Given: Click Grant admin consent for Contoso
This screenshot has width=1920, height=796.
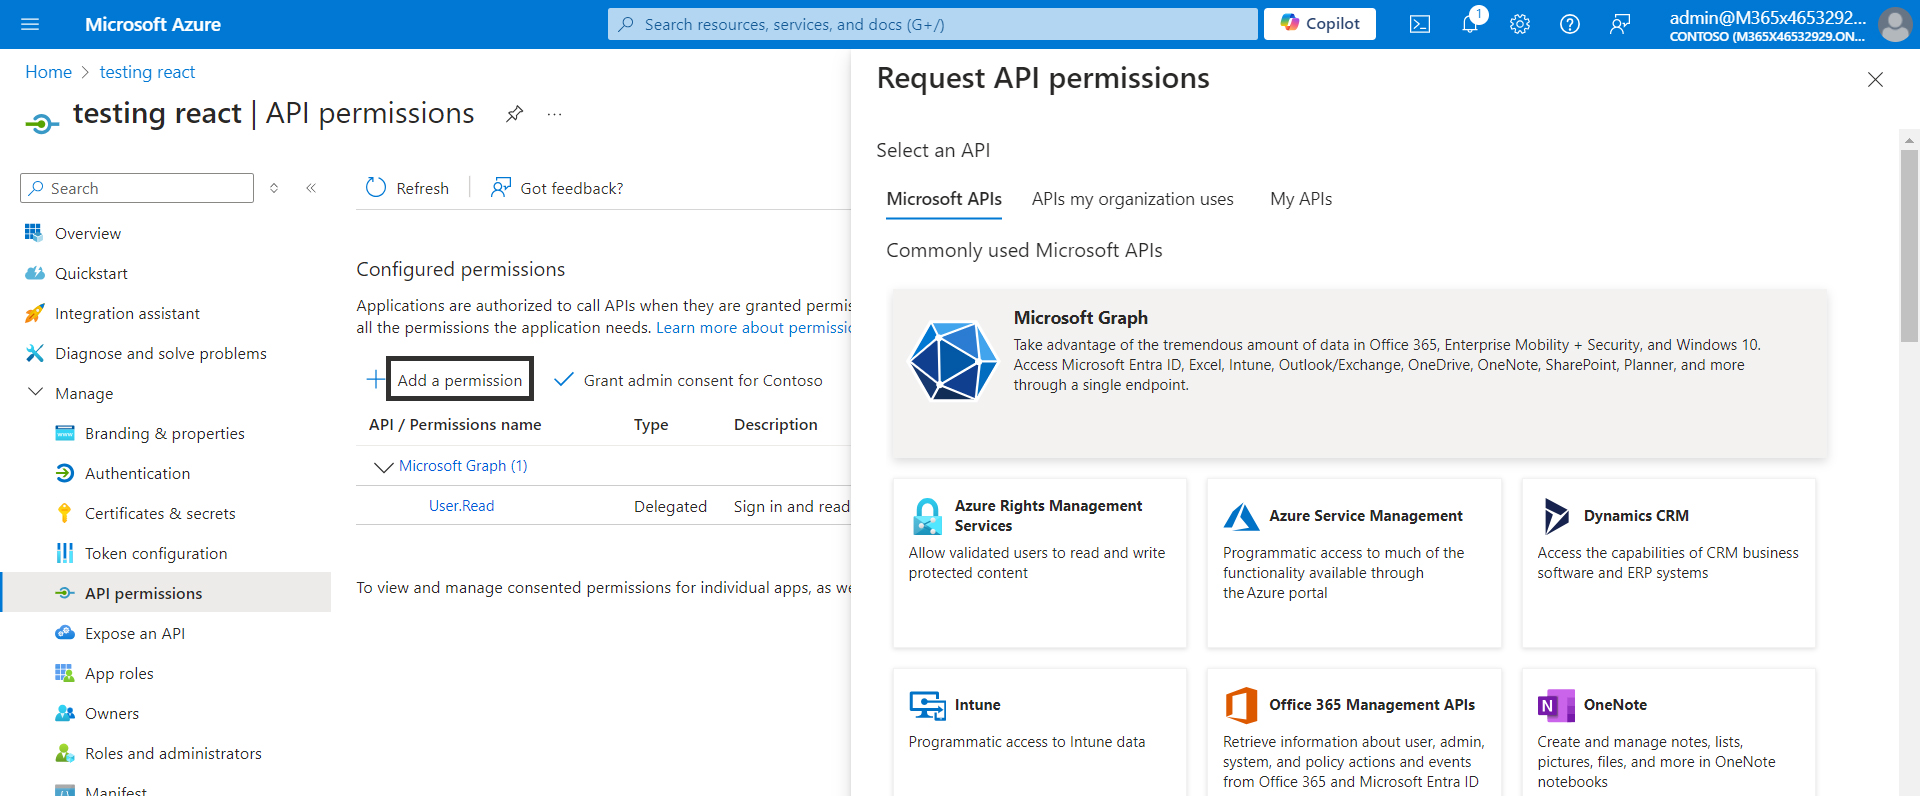Looking at the screenshot, I should coord(689,380).
